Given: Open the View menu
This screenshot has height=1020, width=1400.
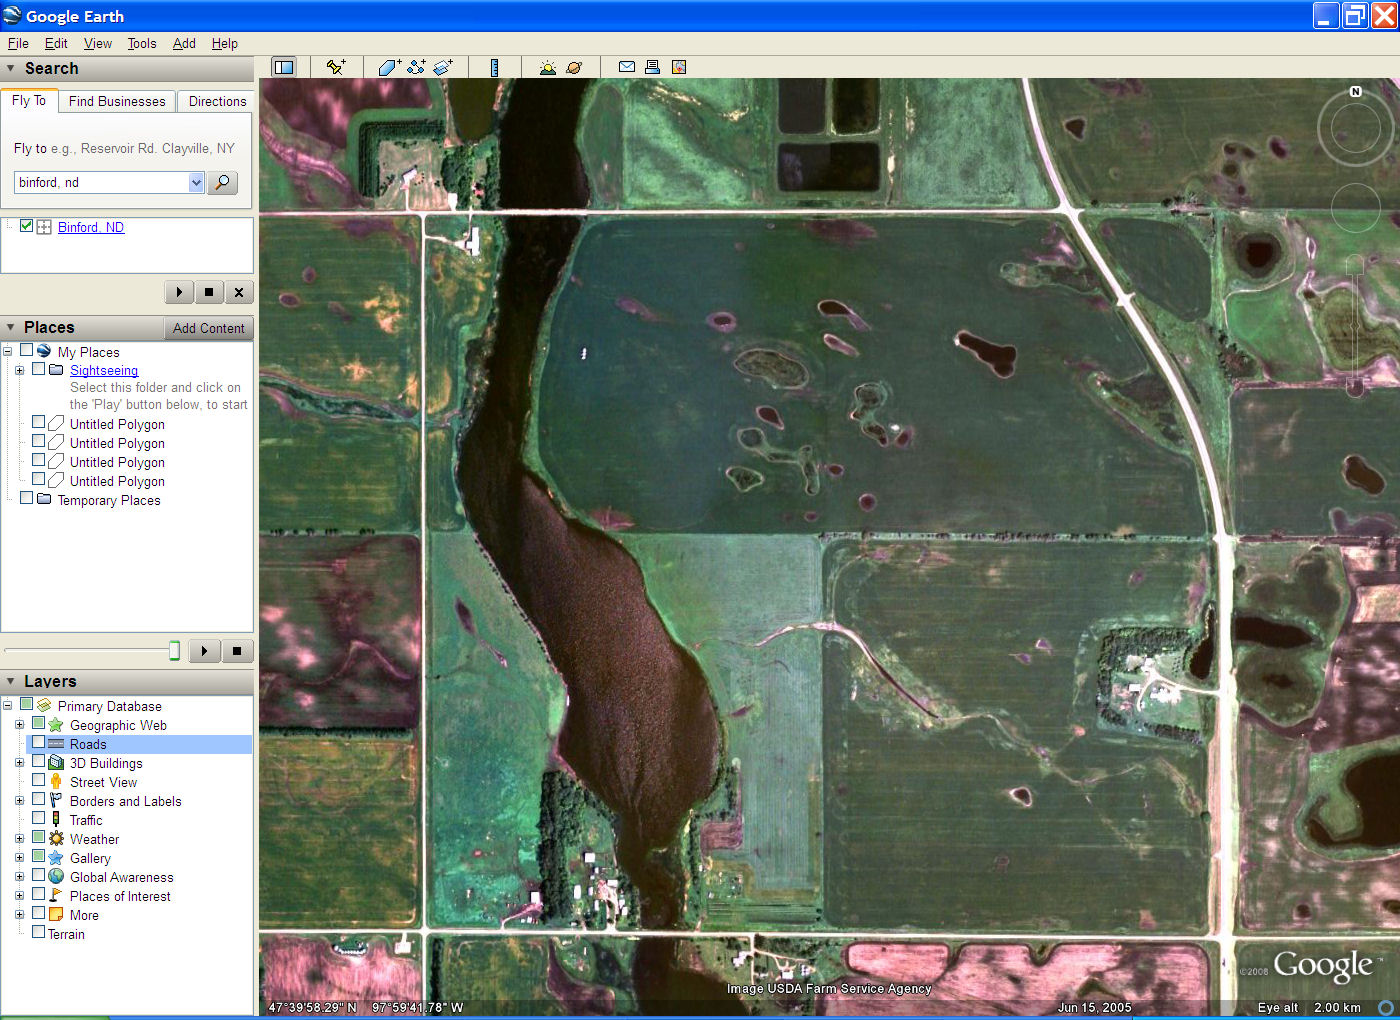Looking at the screenshot, I should tap(98, 43).
